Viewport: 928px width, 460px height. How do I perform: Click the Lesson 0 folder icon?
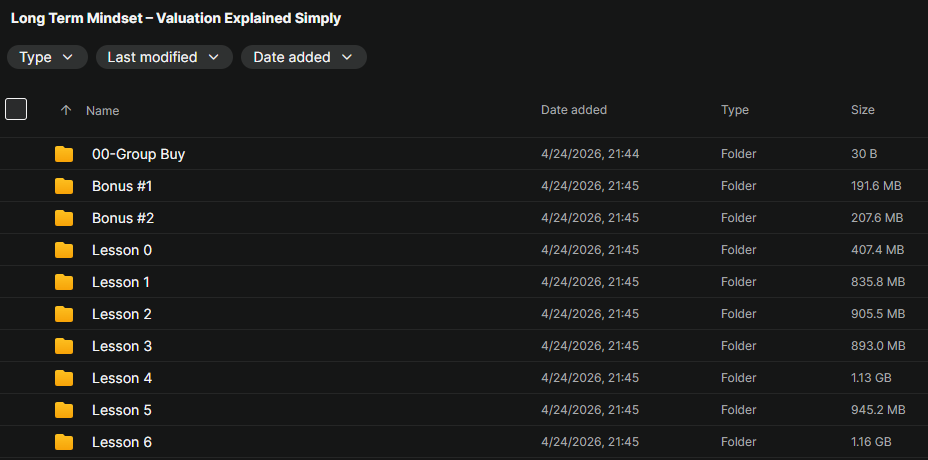tap(64, 250)
